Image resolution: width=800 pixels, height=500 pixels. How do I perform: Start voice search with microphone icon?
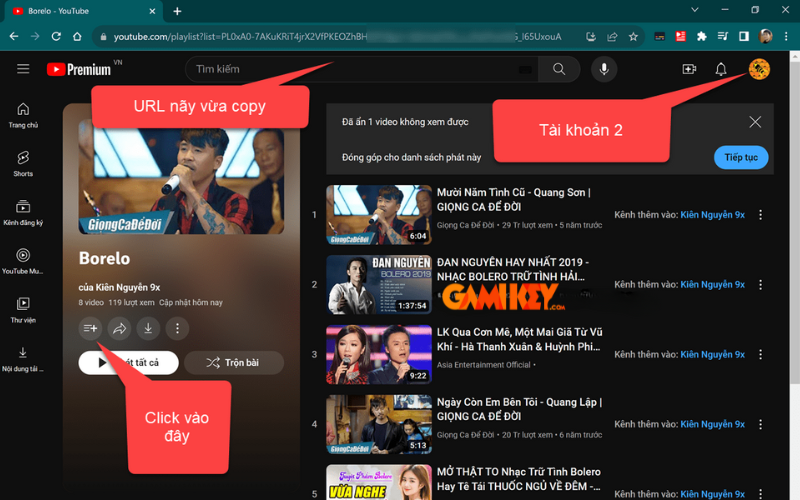click(604, 69)
